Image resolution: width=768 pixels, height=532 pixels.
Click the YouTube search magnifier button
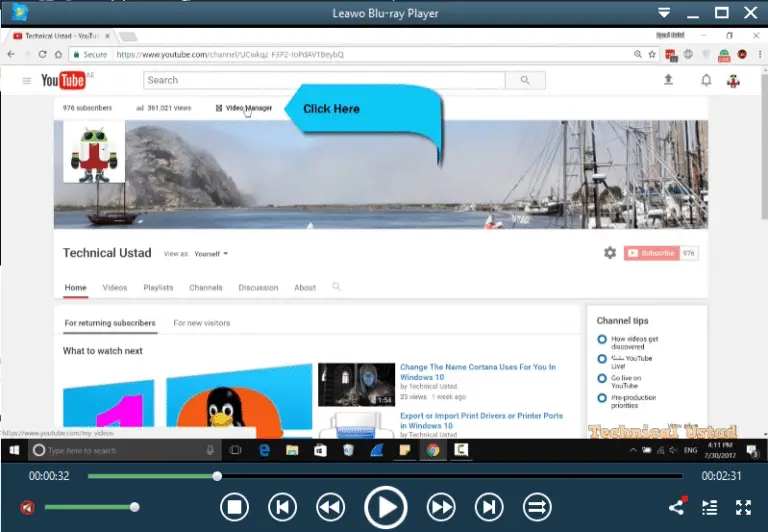(525, 80)
